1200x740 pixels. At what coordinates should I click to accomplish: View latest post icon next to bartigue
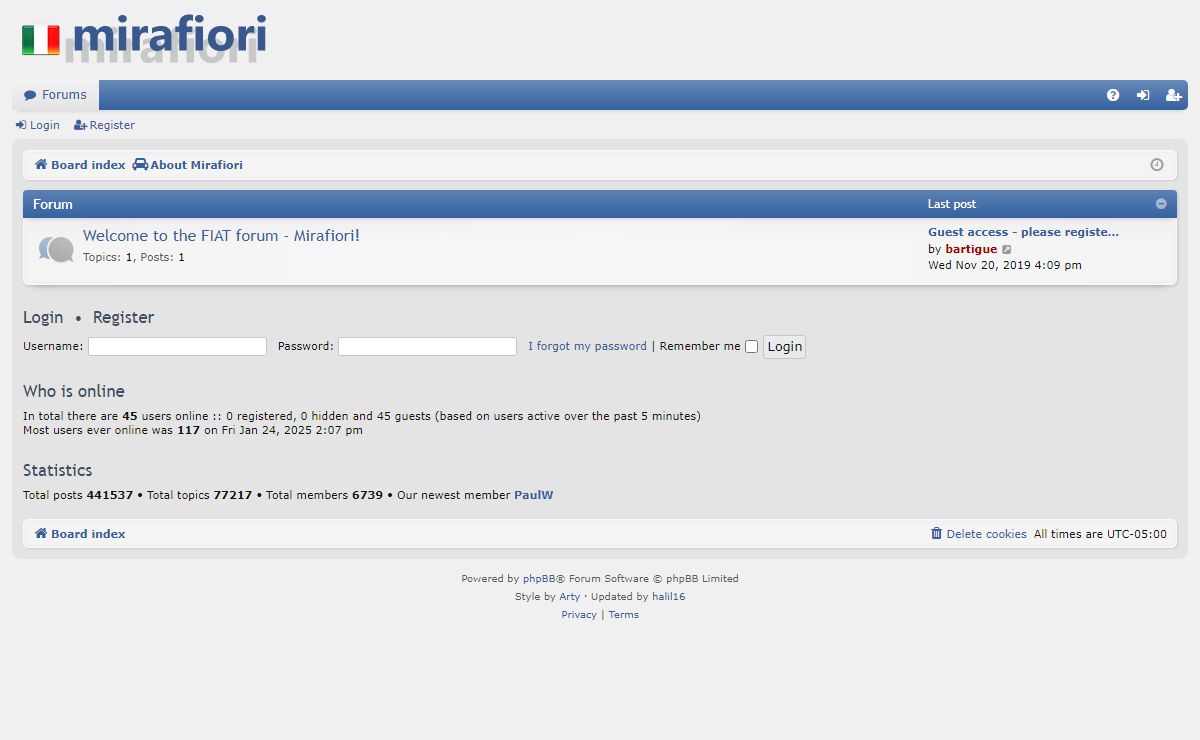pos(1007,249)
